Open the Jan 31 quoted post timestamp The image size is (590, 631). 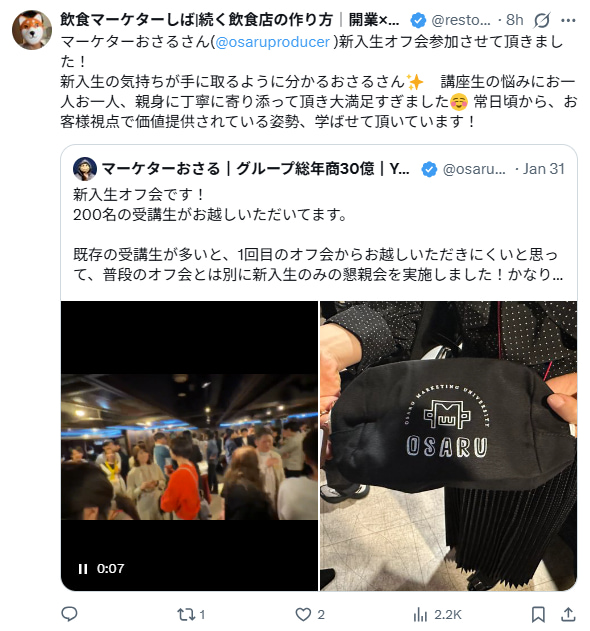click(544, 169)
